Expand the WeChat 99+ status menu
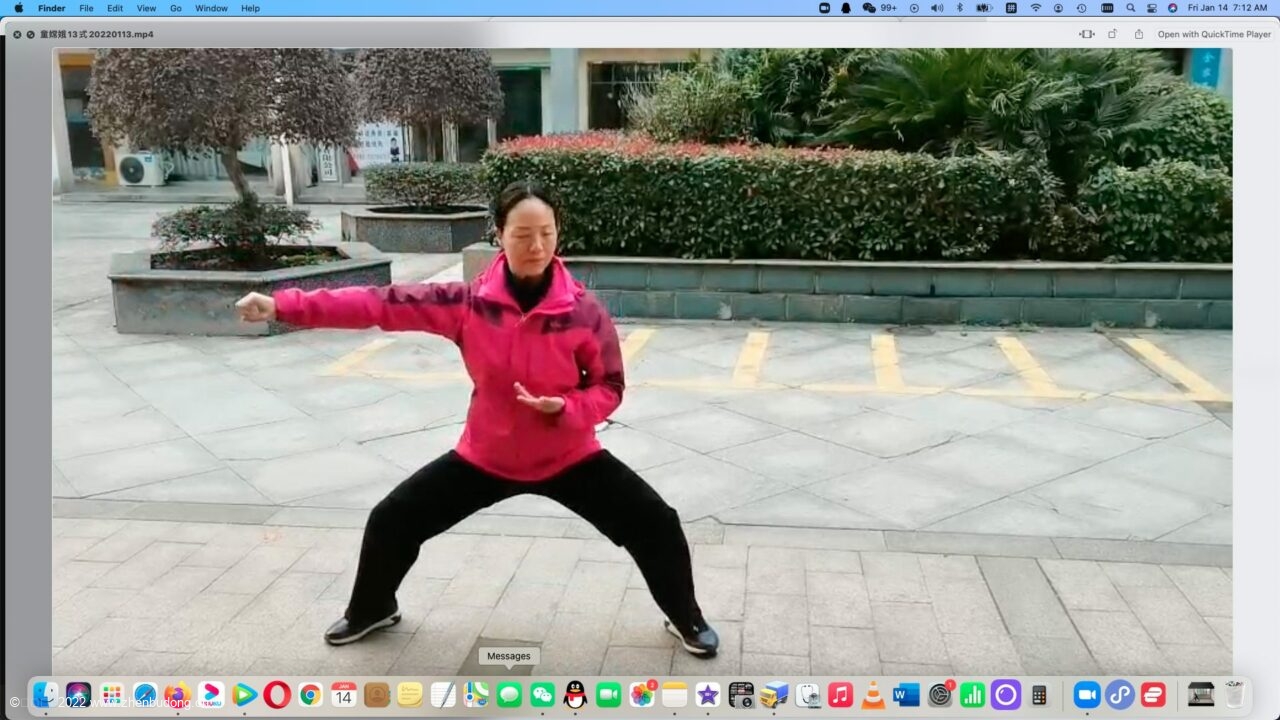Viewport: 1280px width, 720px height. coord(880,8)
